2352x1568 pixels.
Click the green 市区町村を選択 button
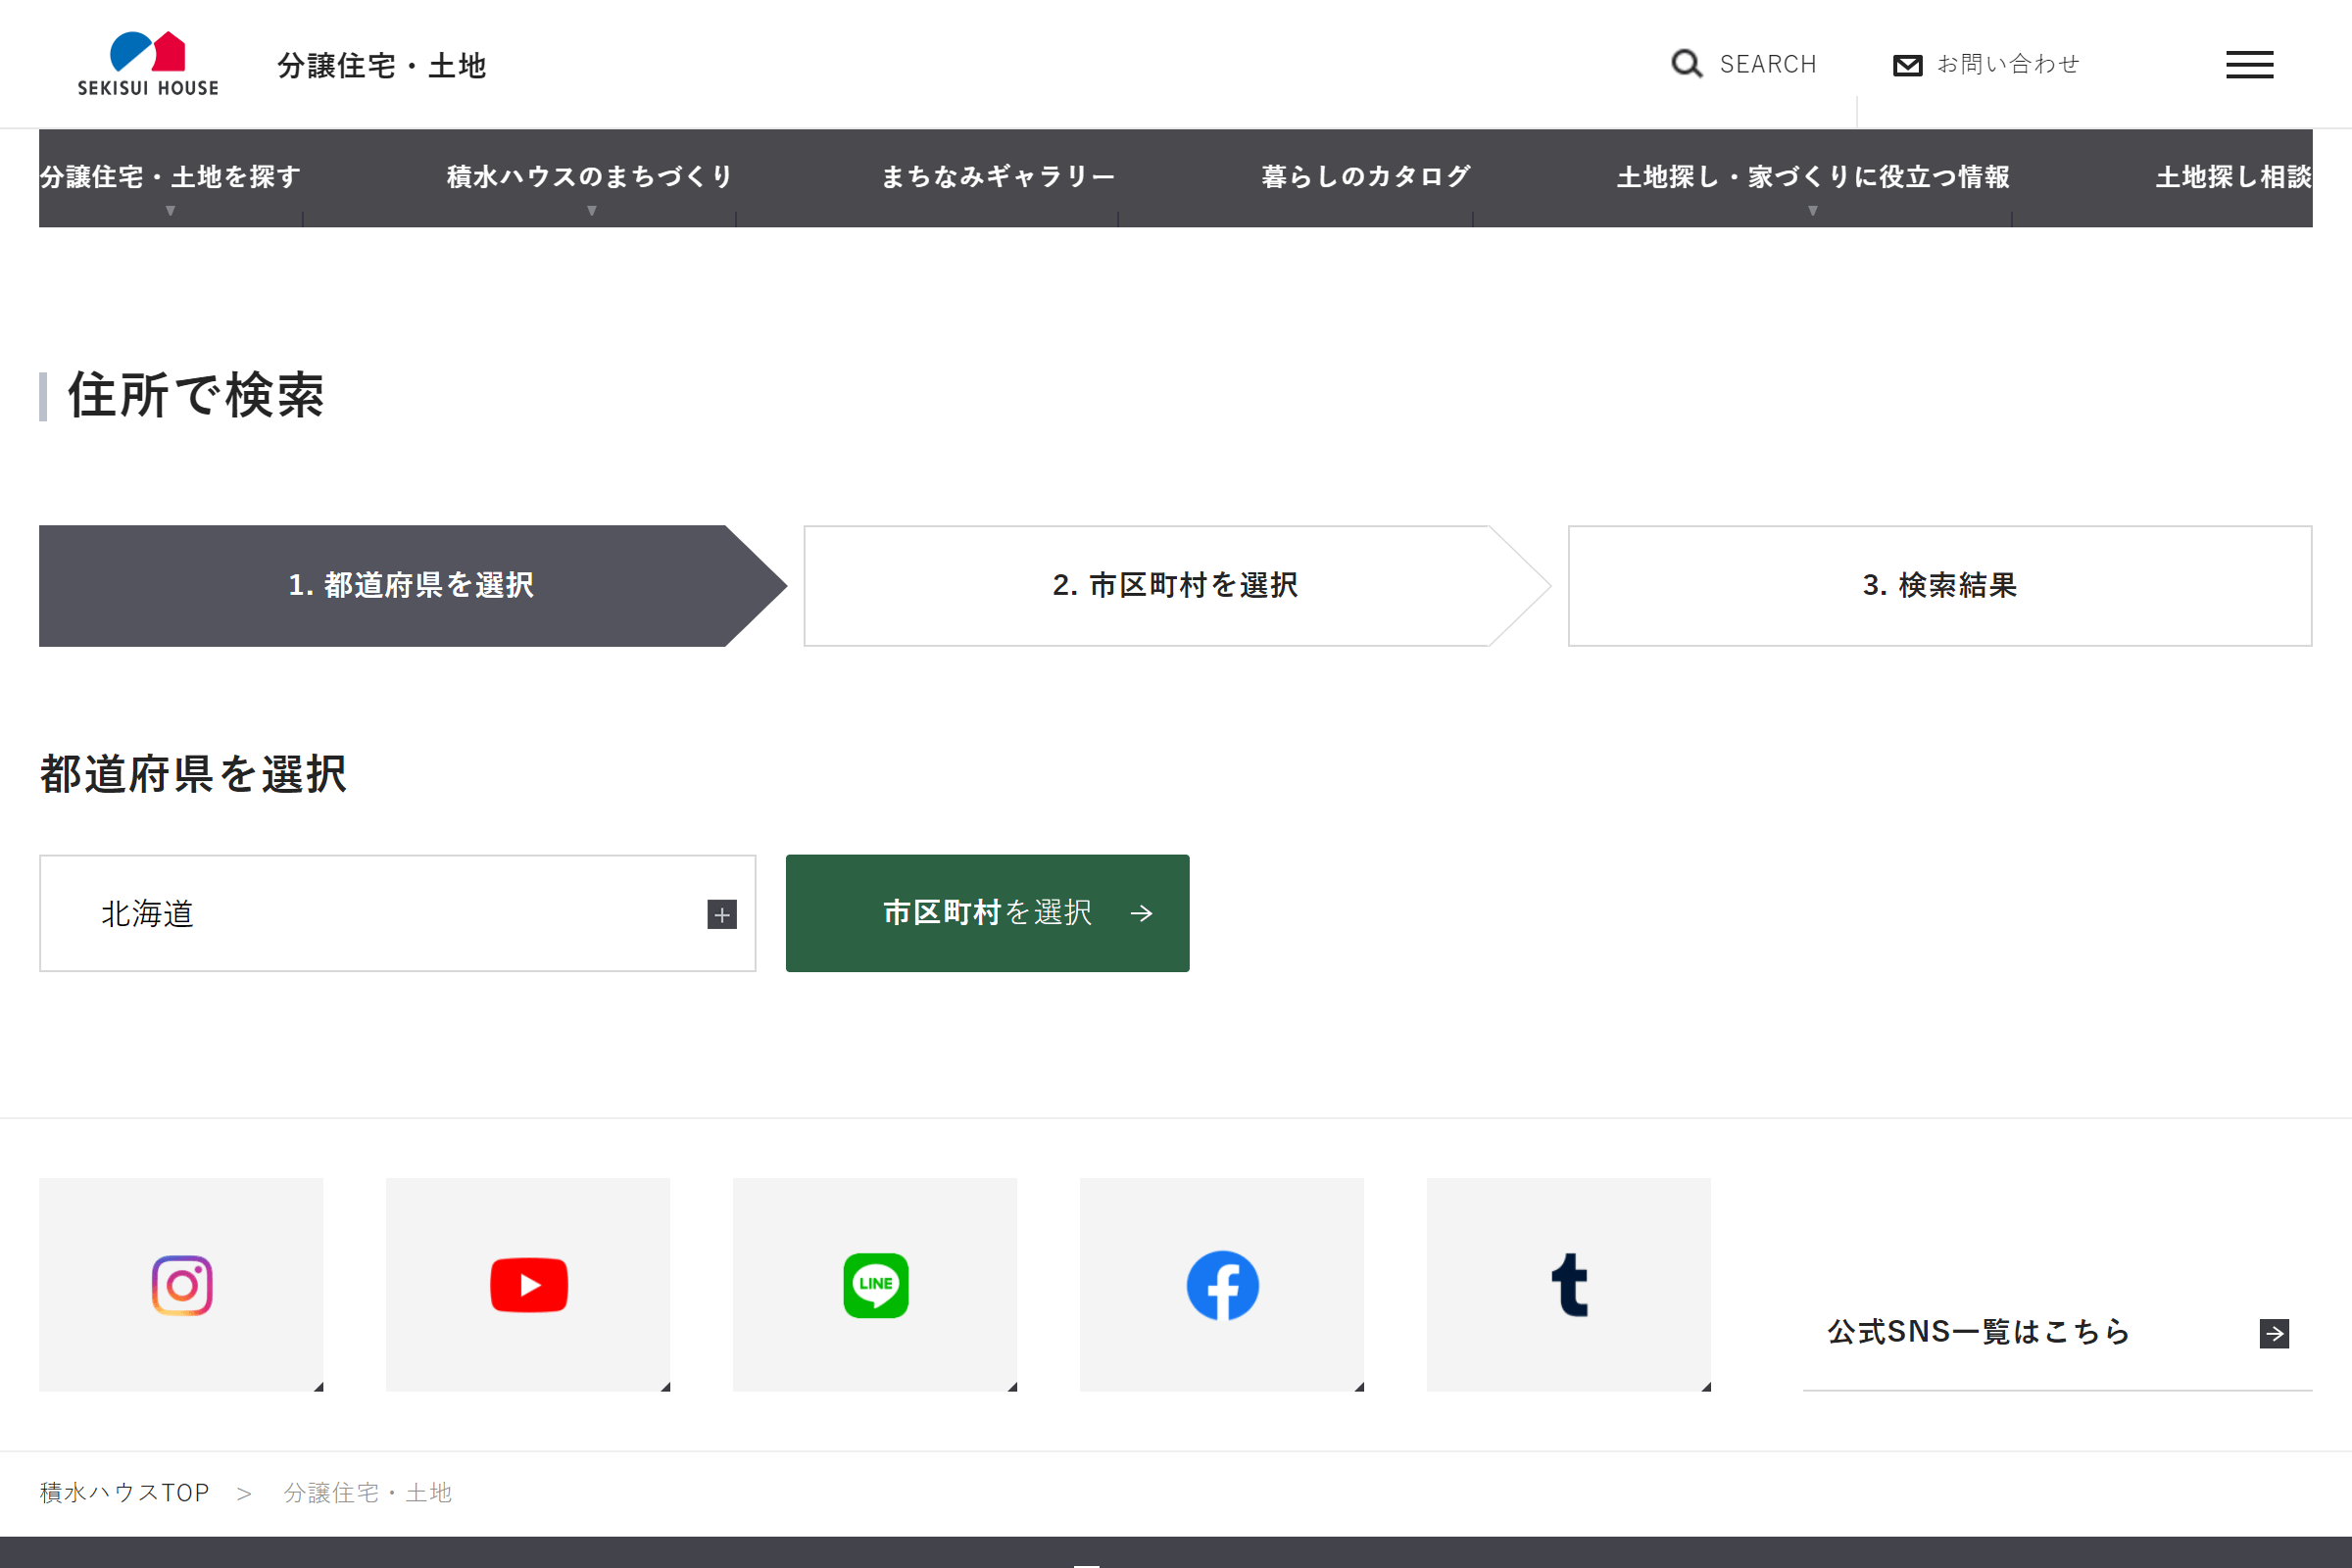coord(988,913)
